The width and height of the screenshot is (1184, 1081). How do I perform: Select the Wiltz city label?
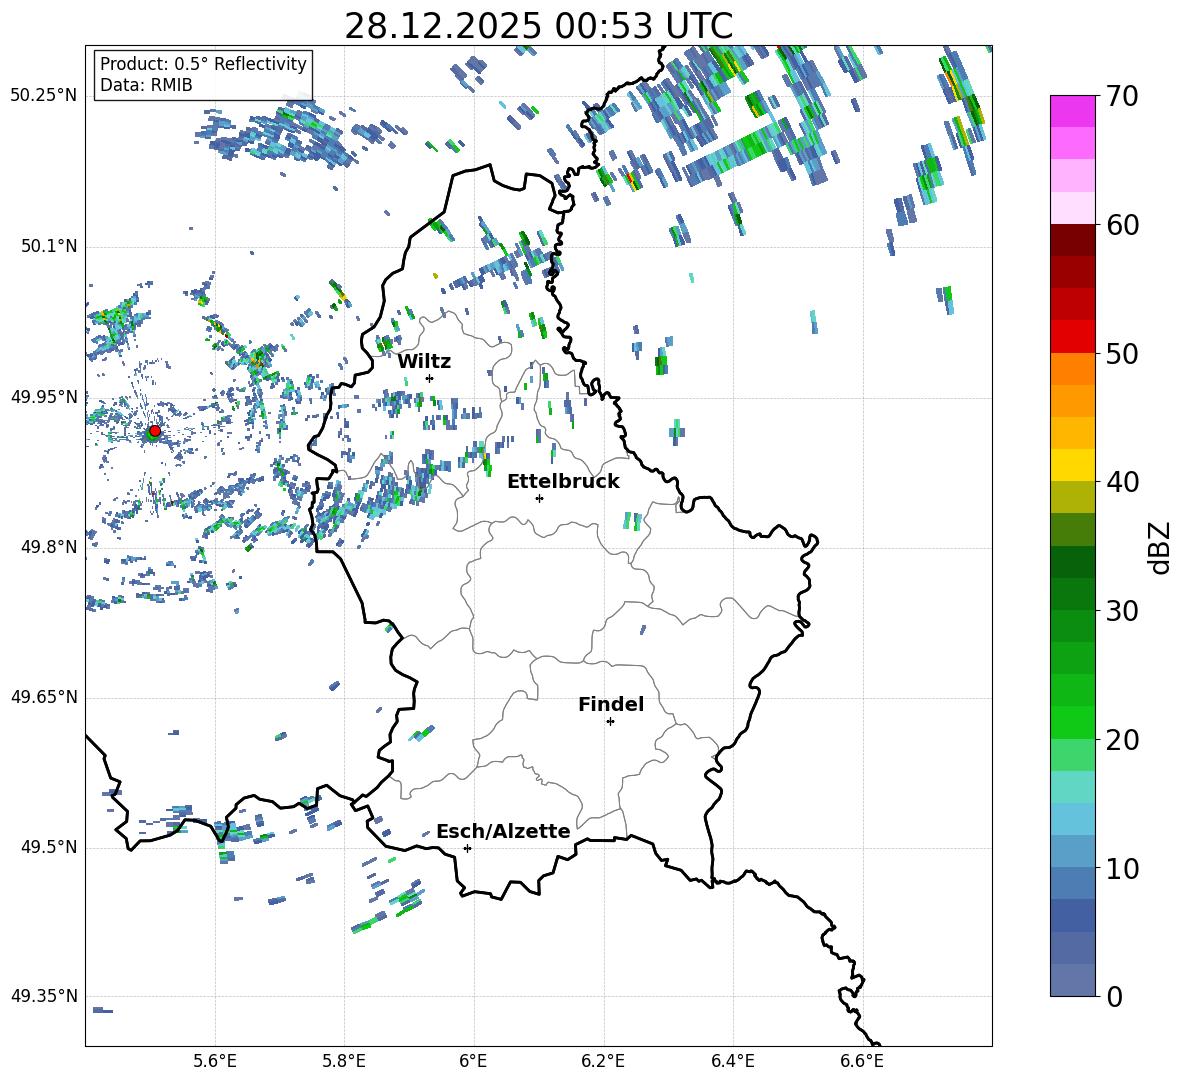(424, 362)
